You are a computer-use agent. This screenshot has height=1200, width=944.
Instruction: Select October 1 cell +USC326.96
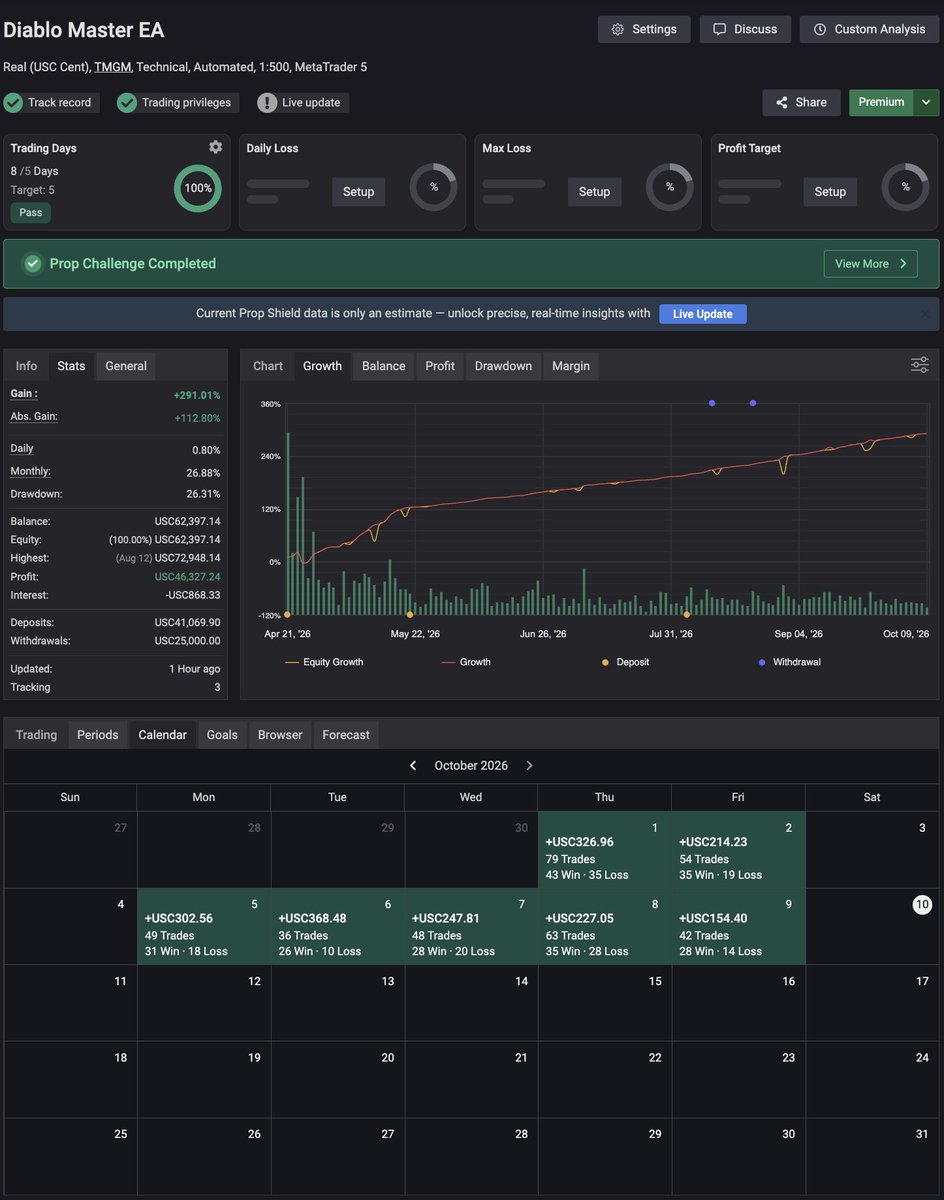coord(604,850)
